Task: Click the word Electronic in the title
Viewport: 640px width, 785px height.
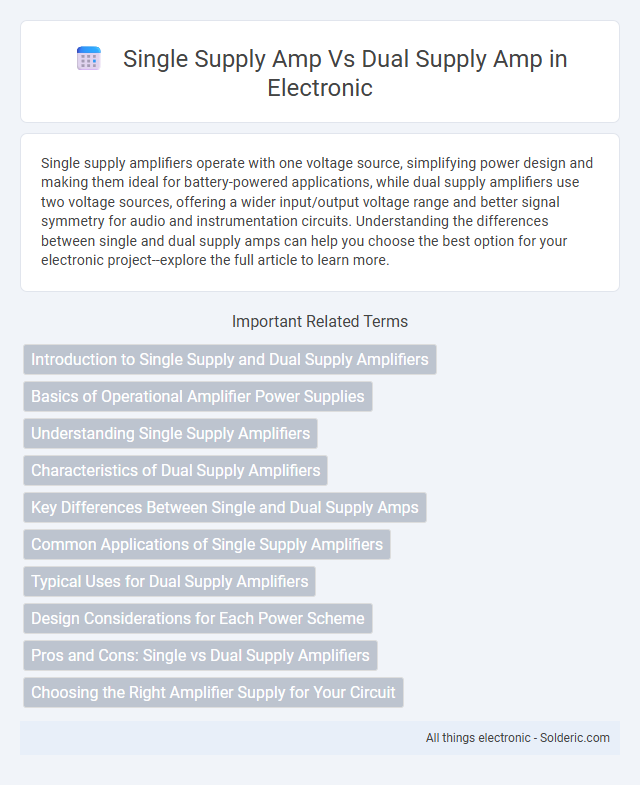Action: coord(320,88)
